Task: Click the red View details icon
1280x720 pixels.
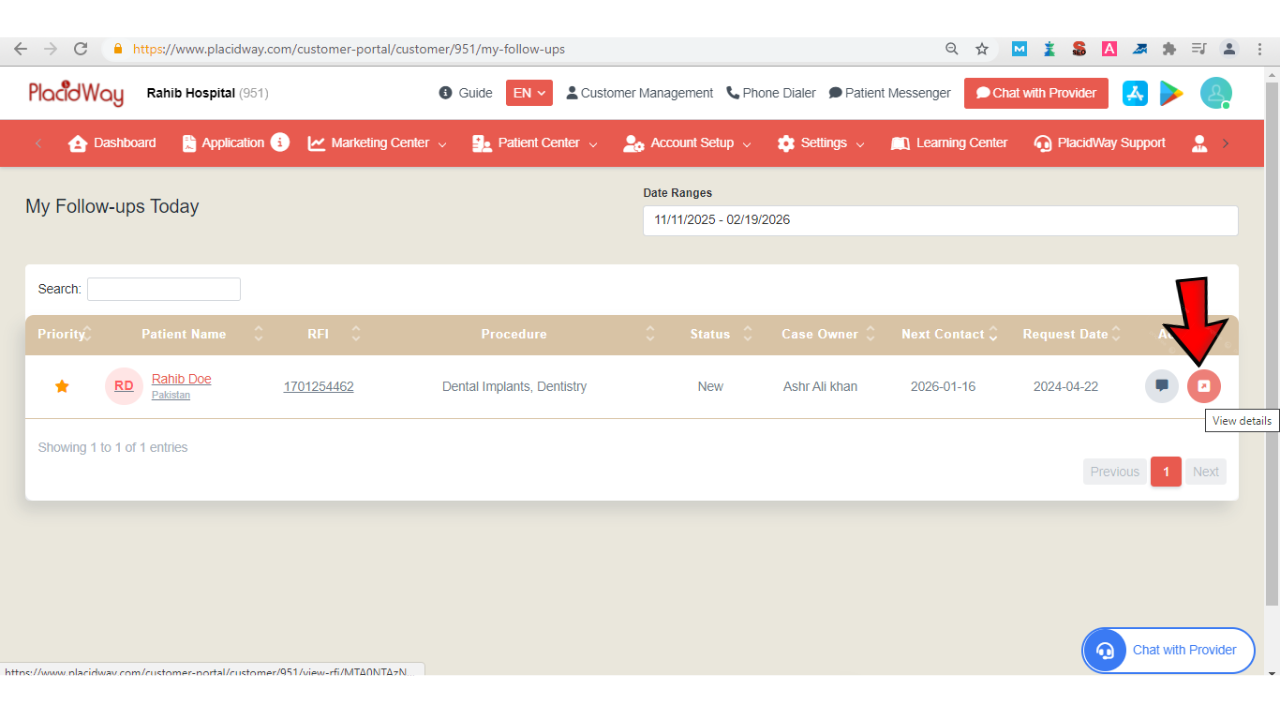Action: tap(1204, 386)
